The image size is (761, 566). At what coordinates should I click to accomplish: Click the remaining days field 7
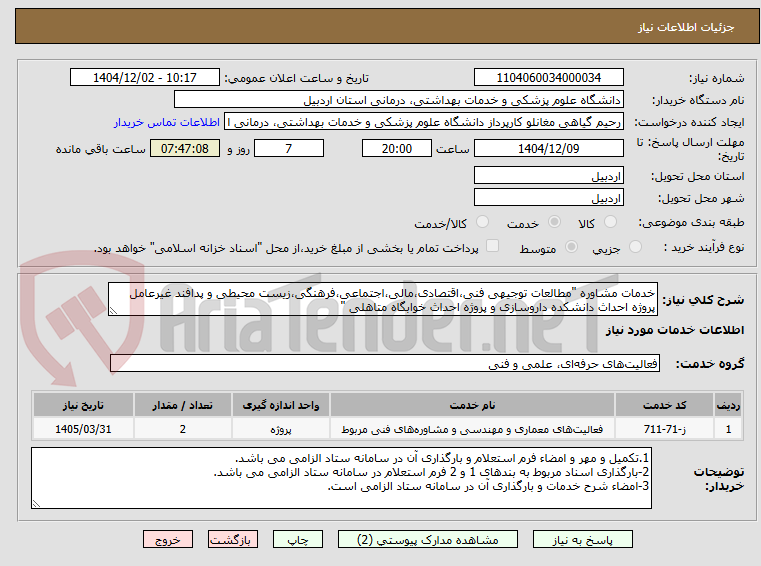click(x=289, y=149)
